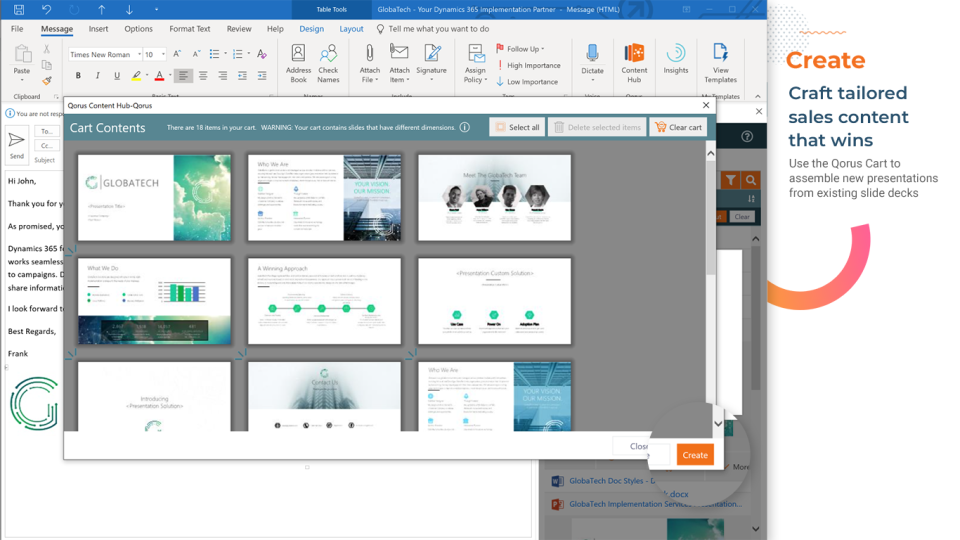960x540 pixels.
Task: Apply text highlight color
Action: (x=136, y=75)
